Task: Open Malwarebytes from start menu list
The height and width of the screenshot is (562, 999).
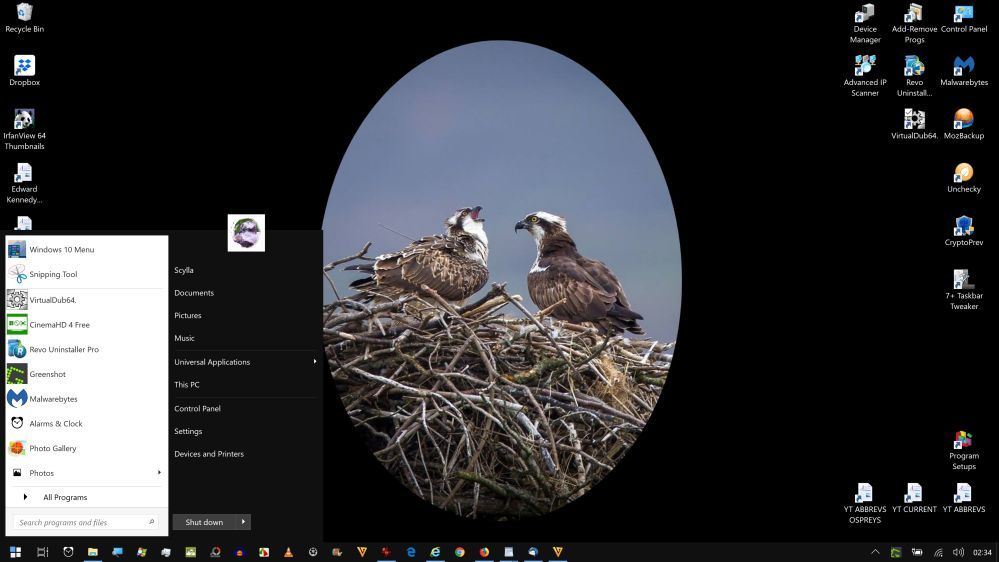Action: pyautogui.click(x=87, y=399)
